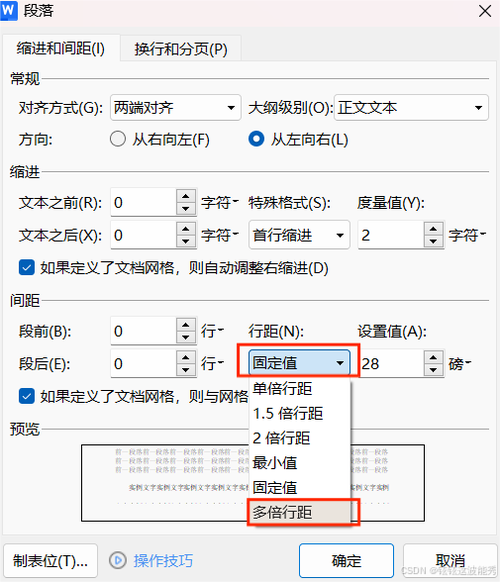This screenshot has height=582, width=500.
Task: Decrease 设置值 line spacing value
Action: [433, 370]
